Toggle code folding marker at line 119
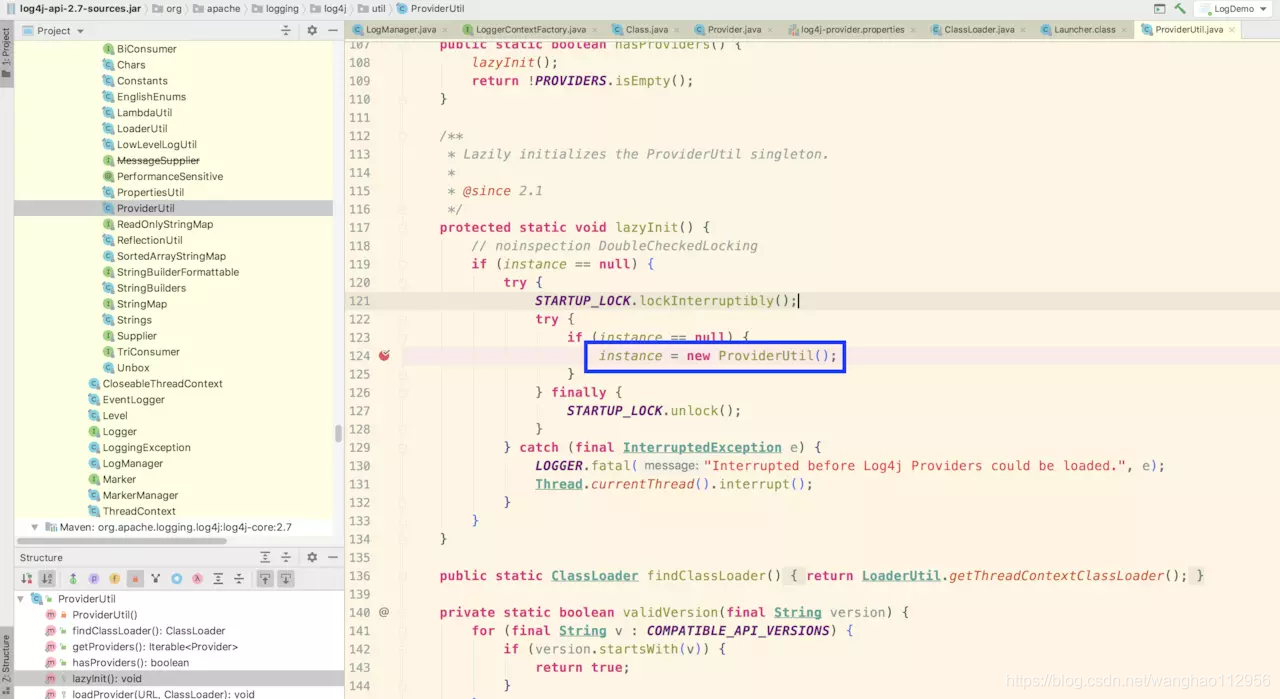 tap(402, 264)
